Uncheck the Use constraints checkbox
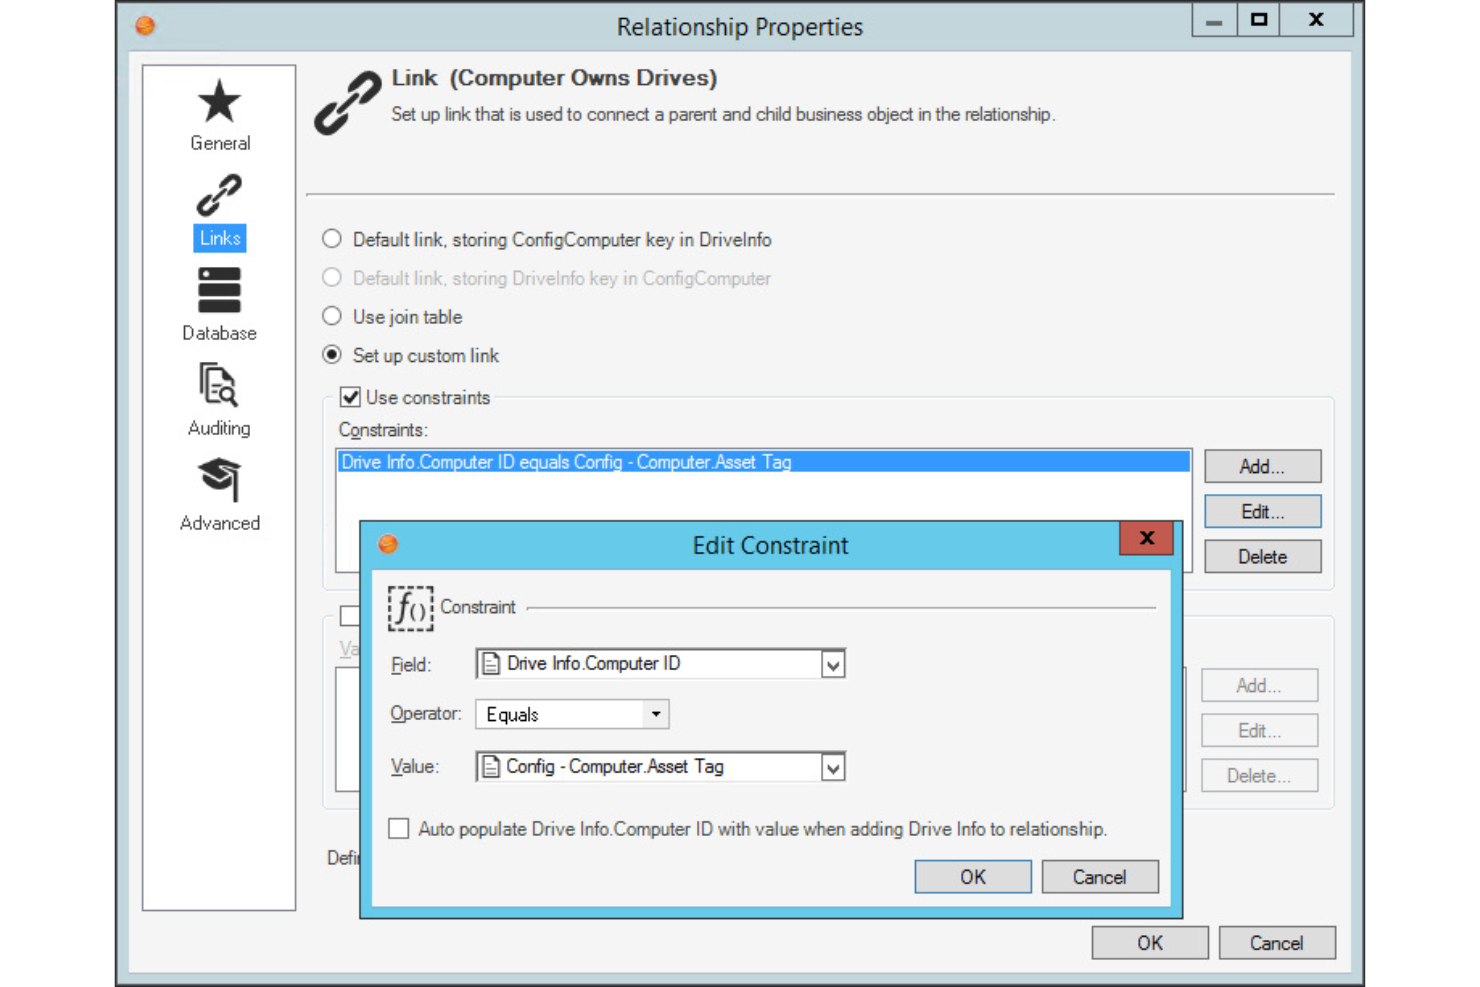The height and width of the screenshot is (987, 1480). pos(350,397)
